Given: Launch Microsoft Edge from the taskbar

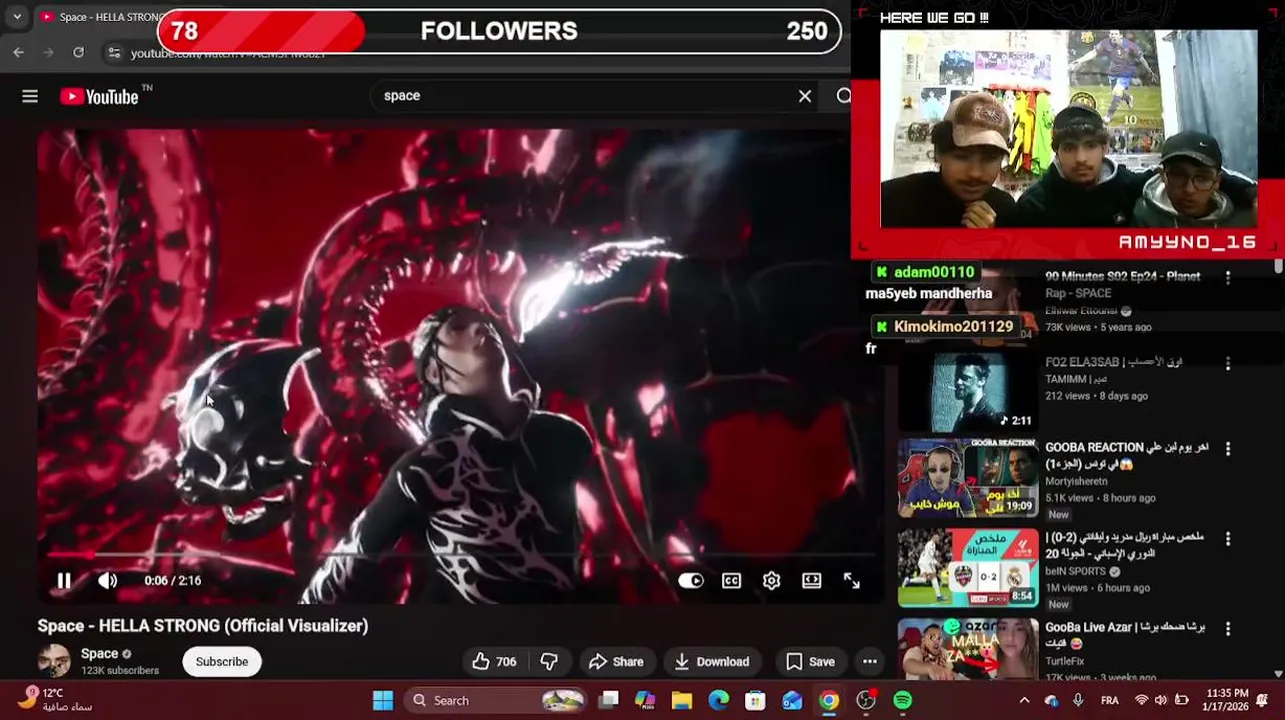Looking at the screenshot, I should [x=719, y=700].
